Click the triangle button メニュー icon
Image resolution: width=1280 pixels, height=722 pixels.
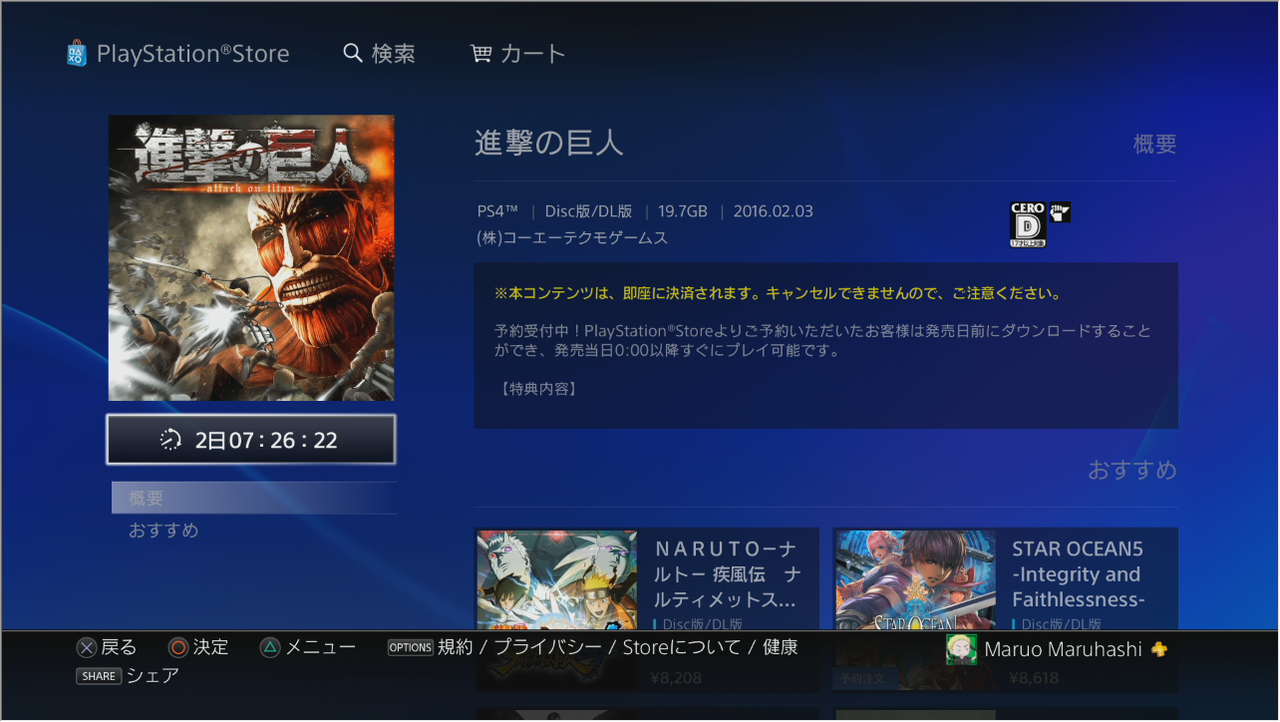[x=270, y=648]
